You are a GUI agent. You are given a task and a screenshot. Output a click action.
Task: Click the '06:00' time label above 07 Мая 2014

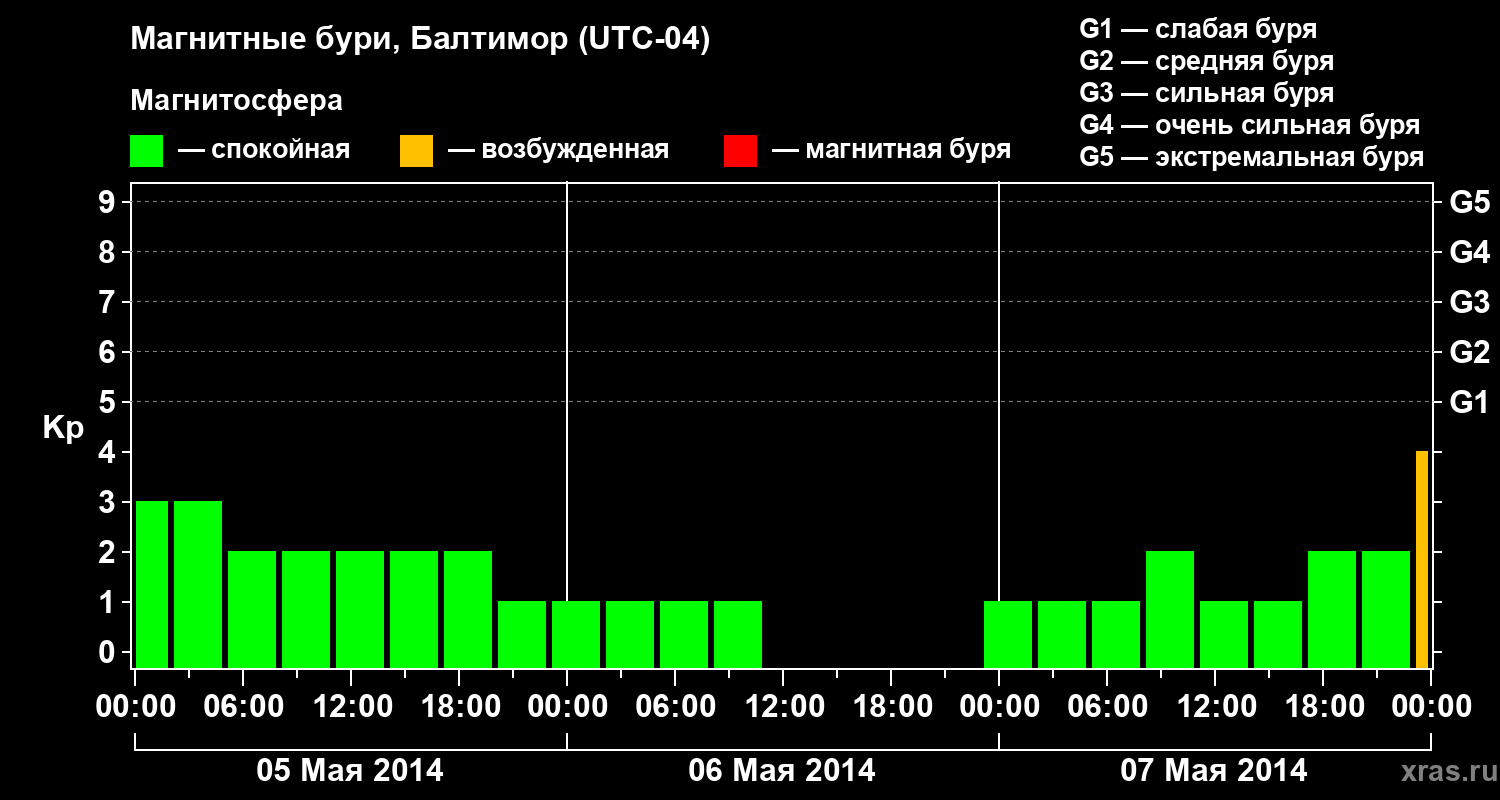coord(1107,706)
